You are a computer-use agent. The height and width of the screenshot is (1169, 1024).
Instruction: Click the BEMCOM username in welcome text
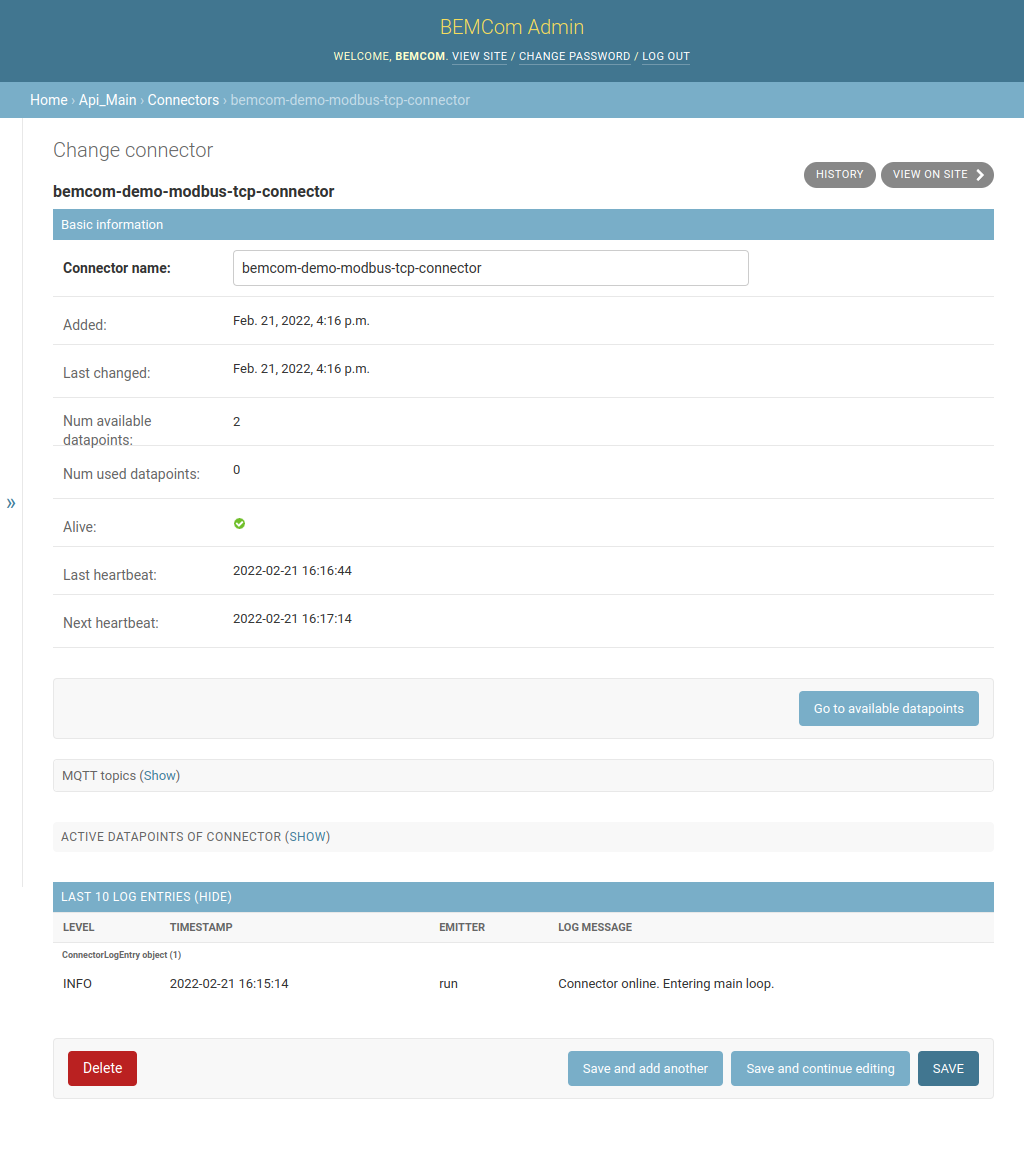coord(420,57)
